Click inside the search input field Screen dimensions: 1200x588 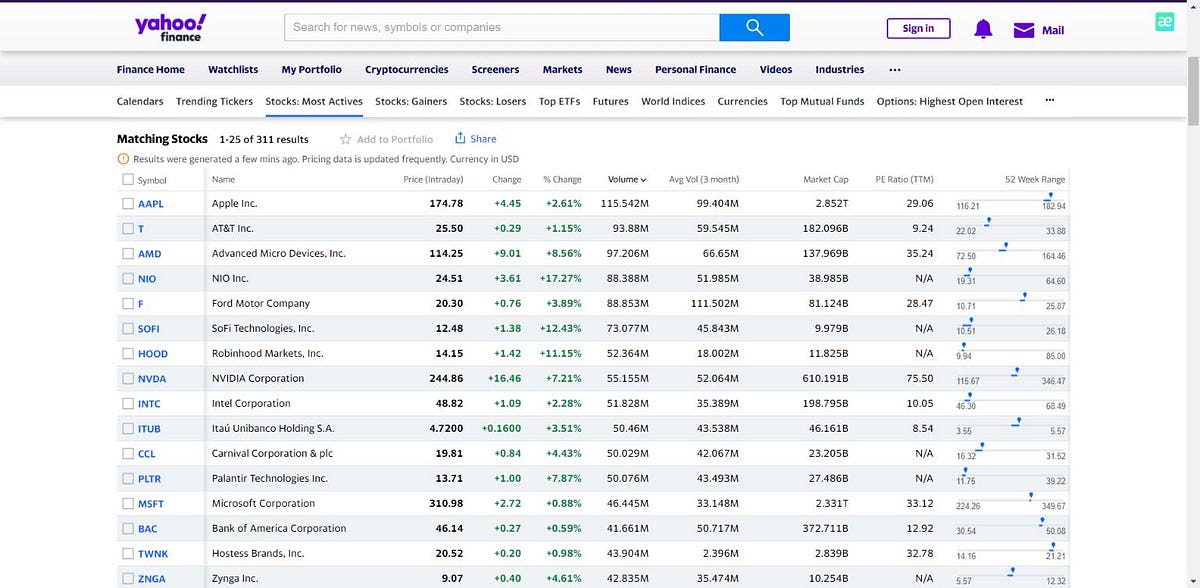(x=500, y=27)
